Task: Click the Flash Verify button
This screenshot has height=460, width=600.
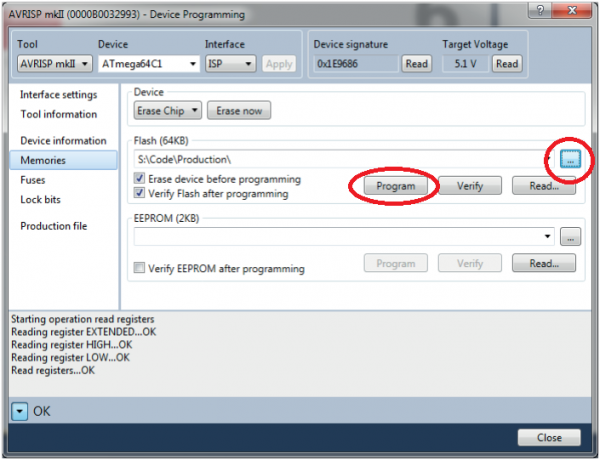Action: 470,186
